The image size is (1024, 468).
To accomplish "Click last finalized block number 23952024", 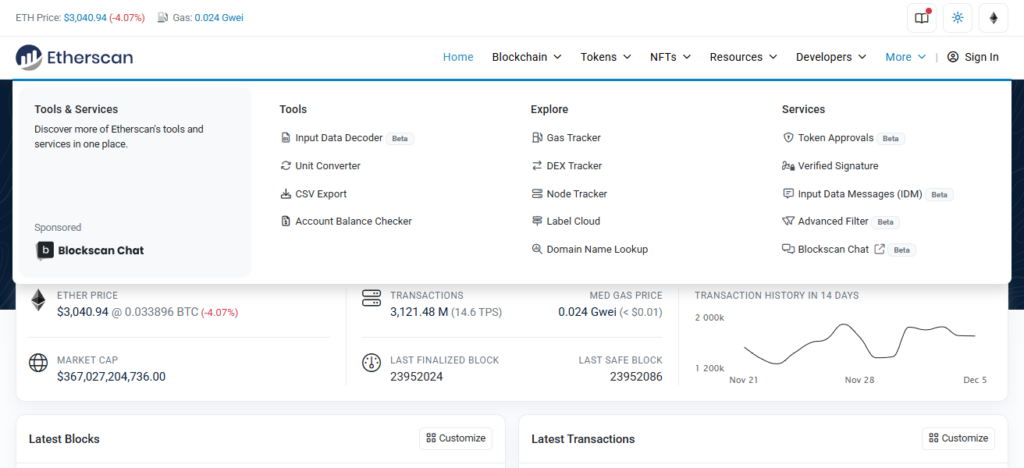I will (x=417, y=377).
